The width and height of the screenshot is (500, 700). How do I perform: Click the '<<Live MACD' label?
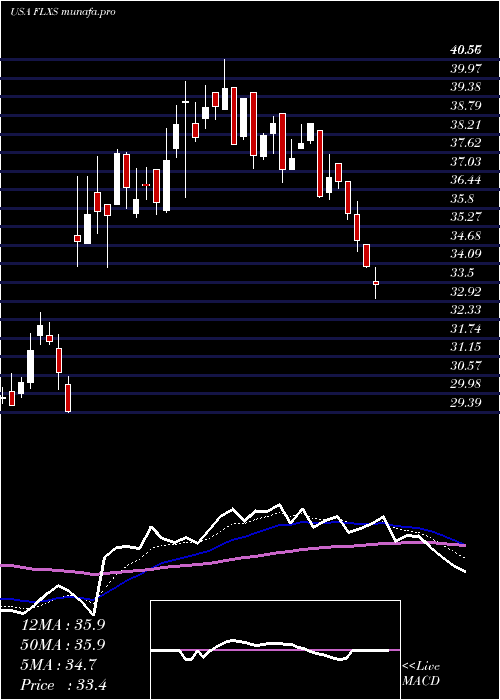click(421, 674)
